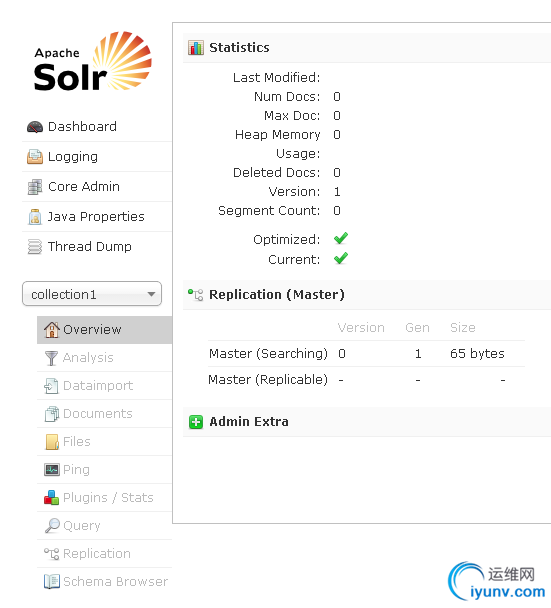Open the Ping link
Screen dimensions: 551x608
[x=104, y=470]
